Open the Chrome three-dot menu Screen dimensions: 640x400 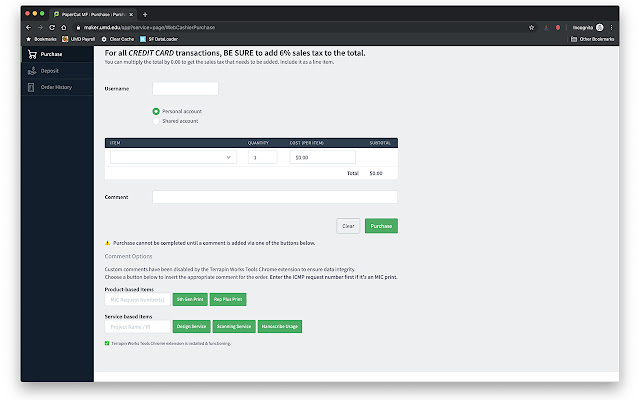coord(611,27)
